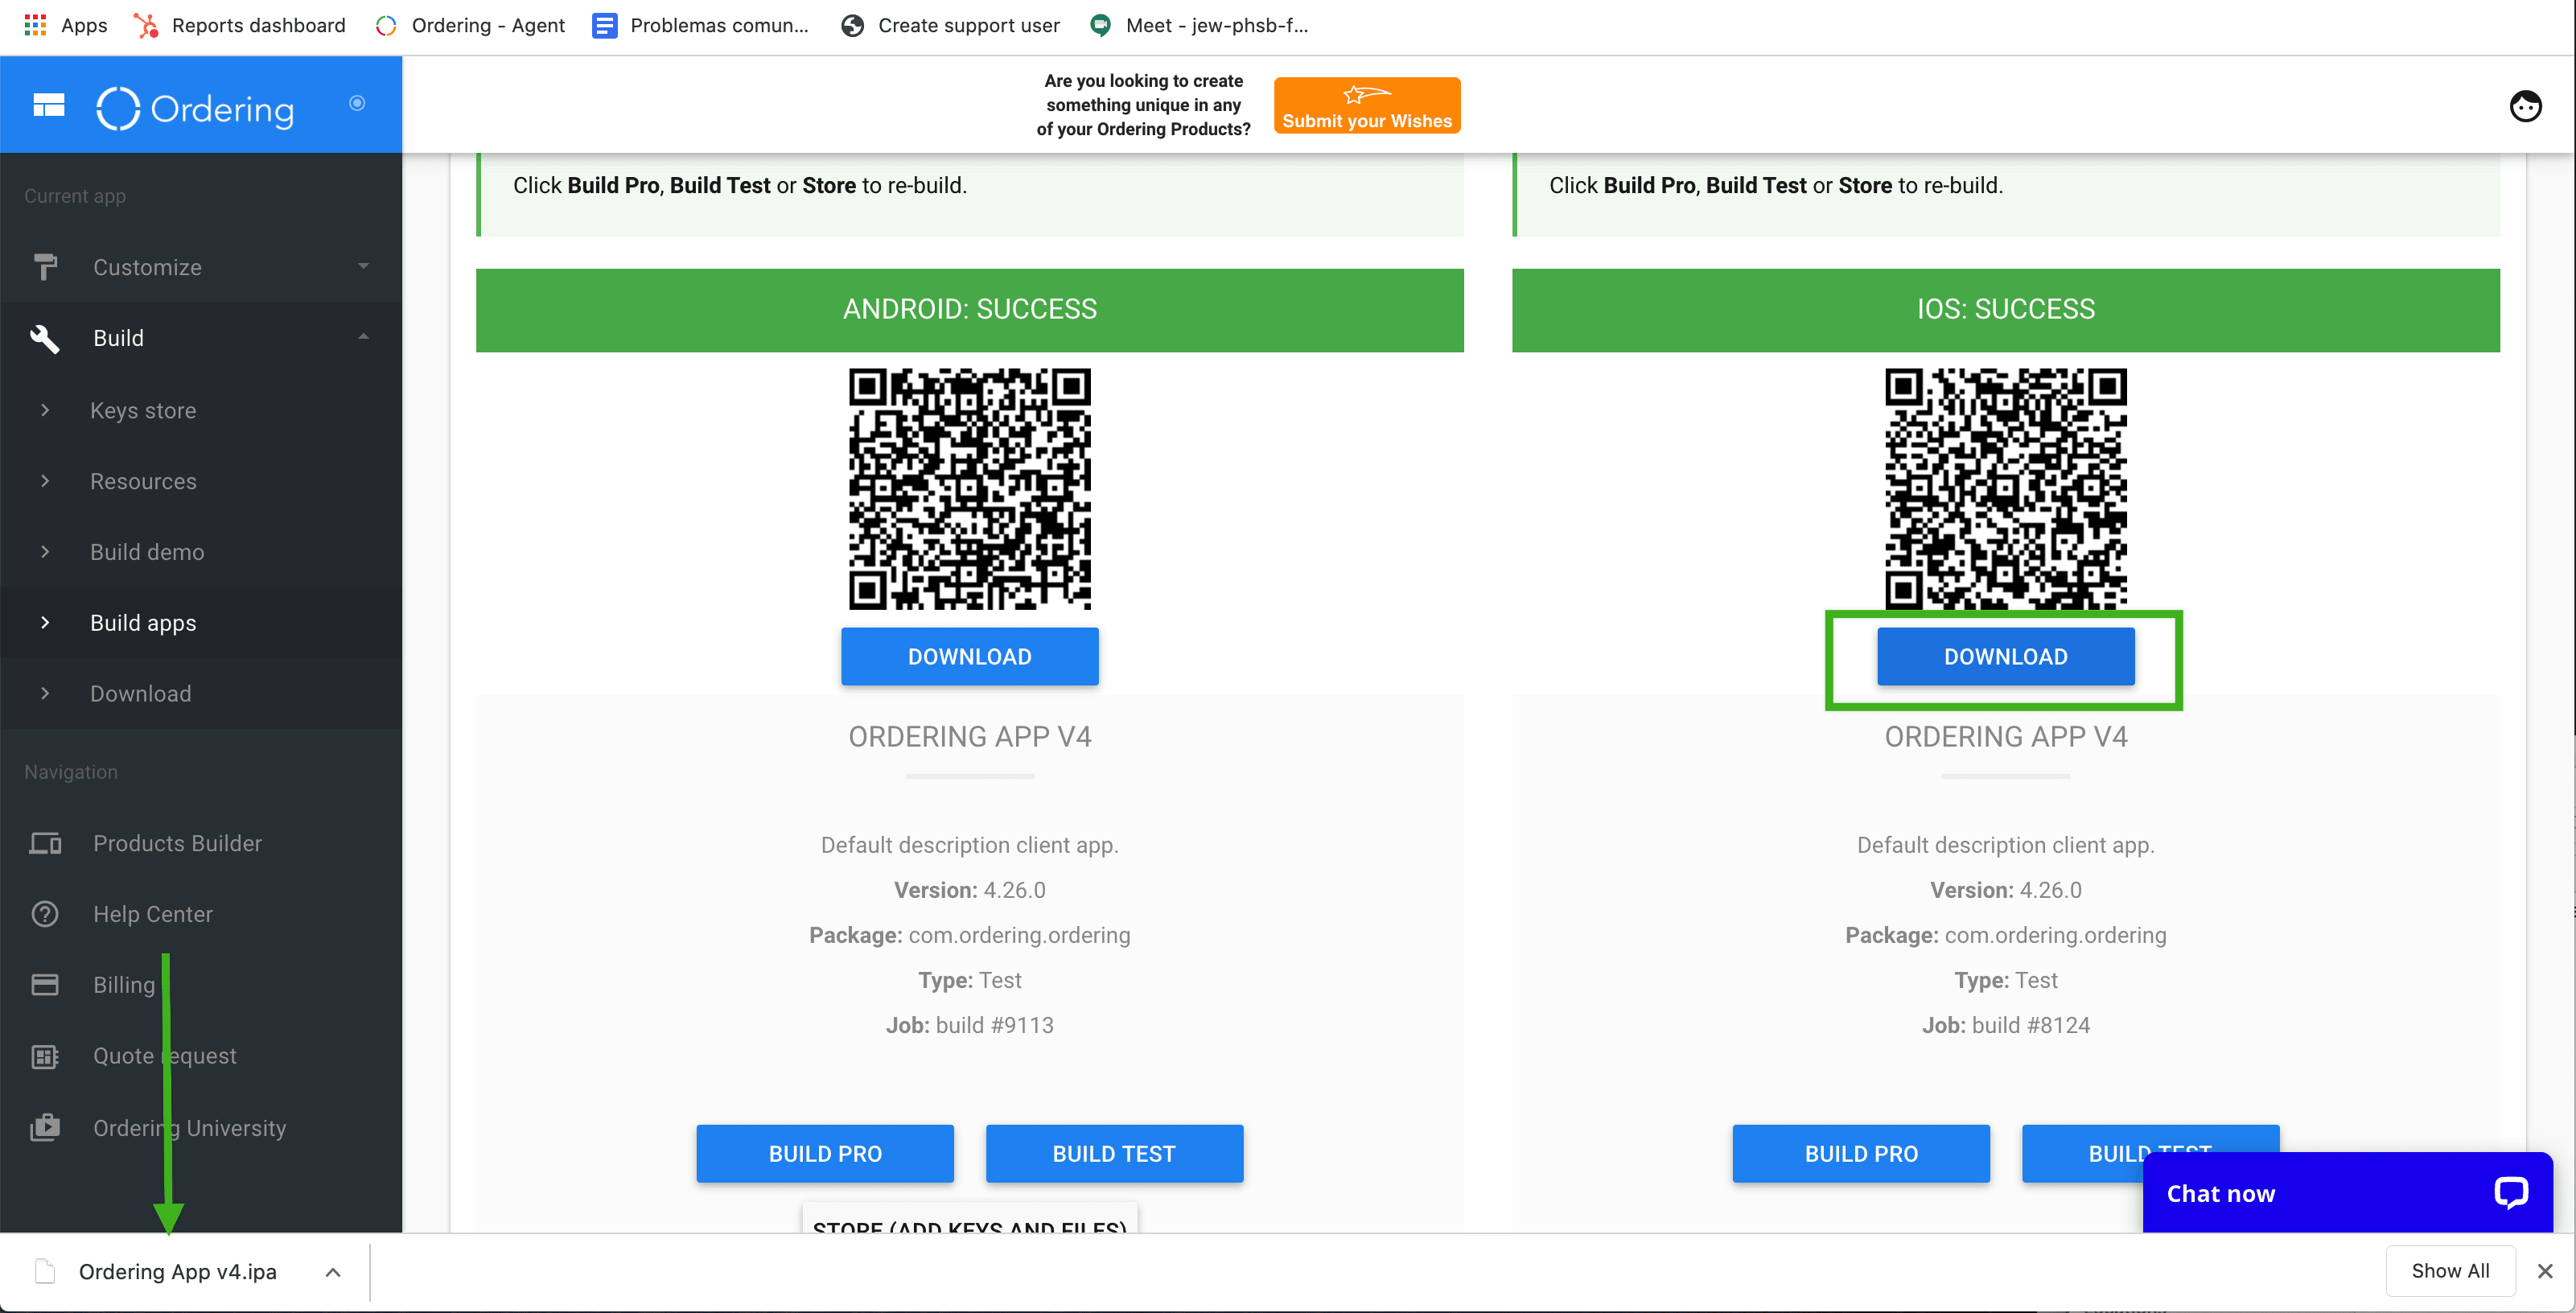This screenshot has width=2576, height=1313.
Task: Download the iOS build
Action: click(2005, 657)
